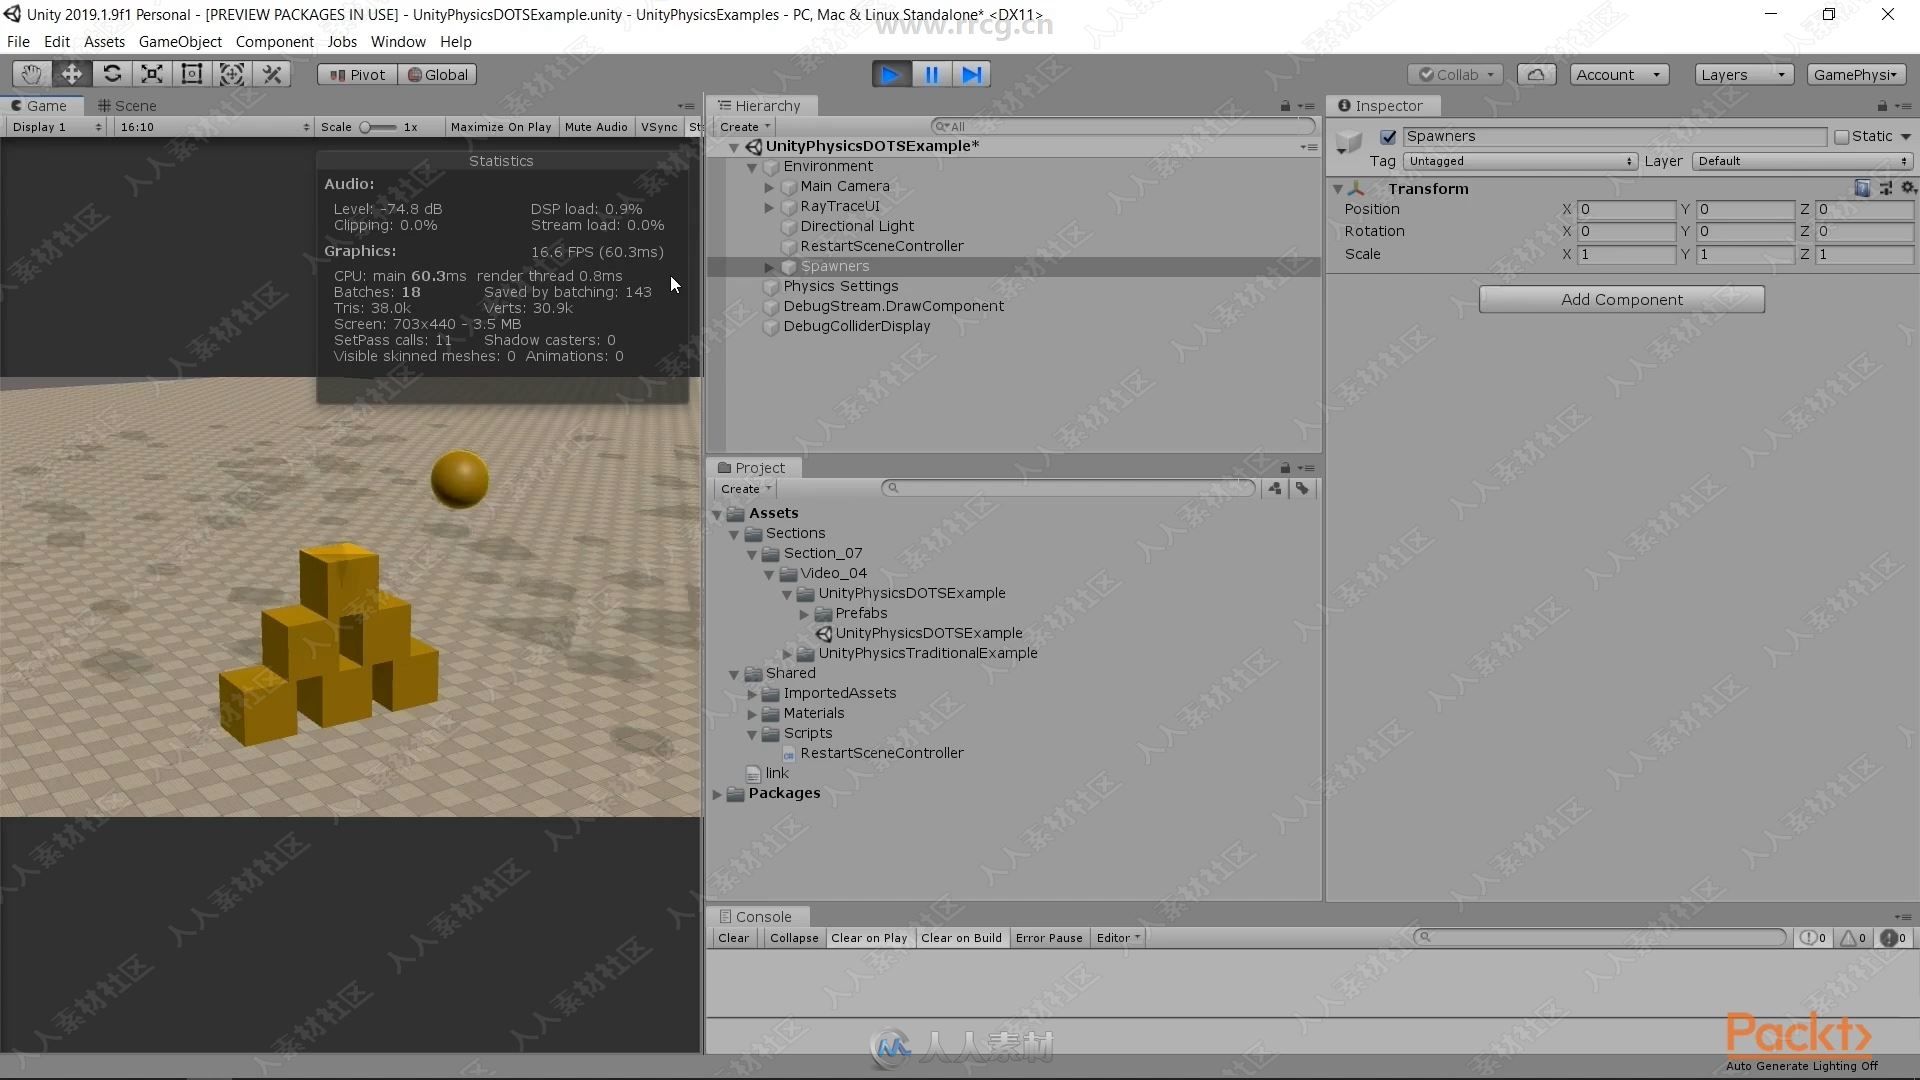
Task: Open the Window menu in menu bar
Action: pos(396,41)
